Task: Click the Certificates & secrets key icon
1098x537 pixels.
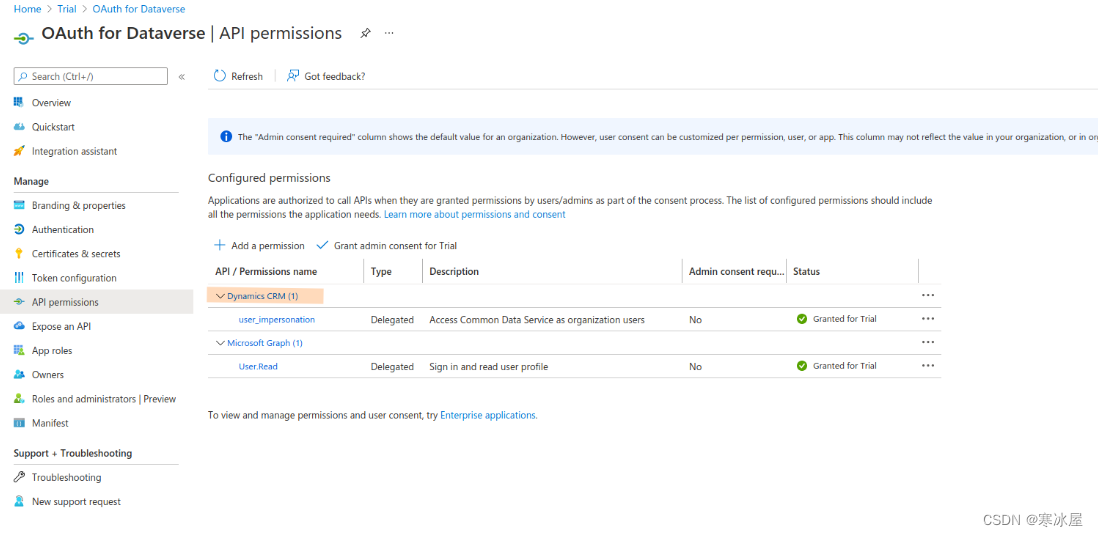Action: click(19, 253)
